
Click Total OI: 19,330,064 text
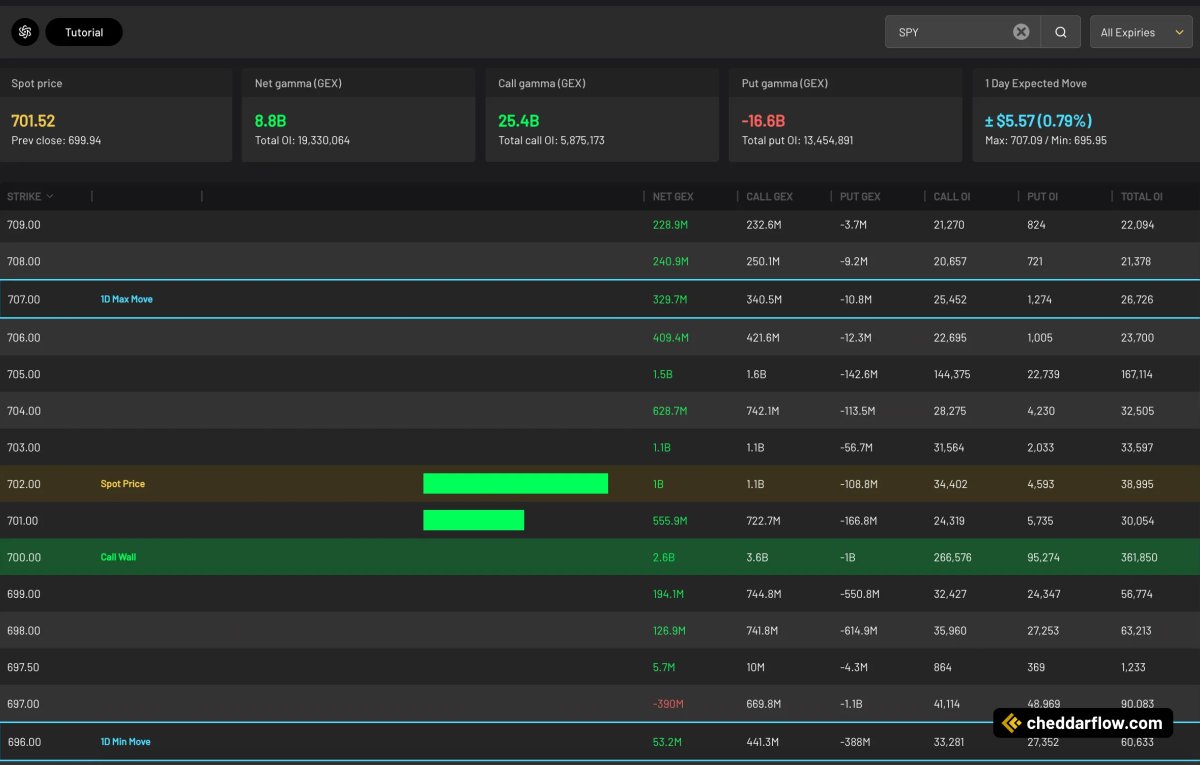tap(302, 141)
